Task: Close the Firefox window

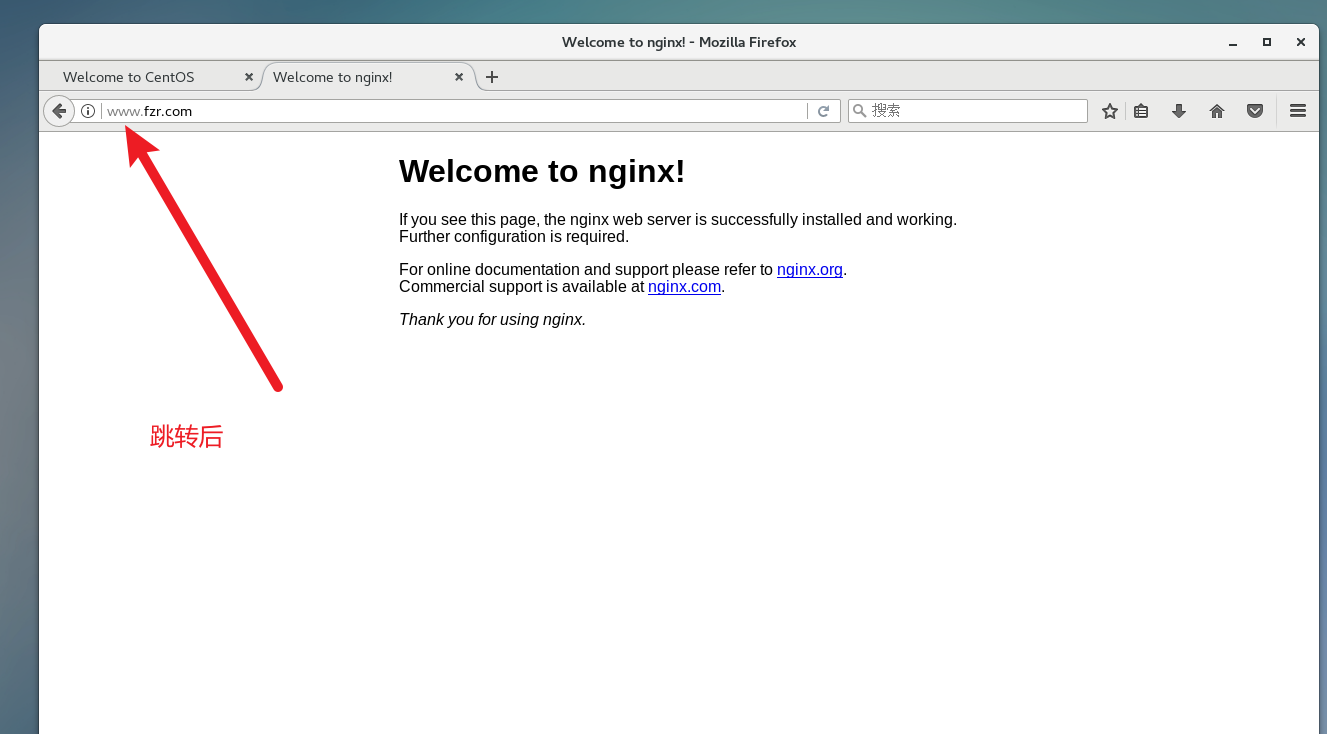Action: (x=1301, y=42)
